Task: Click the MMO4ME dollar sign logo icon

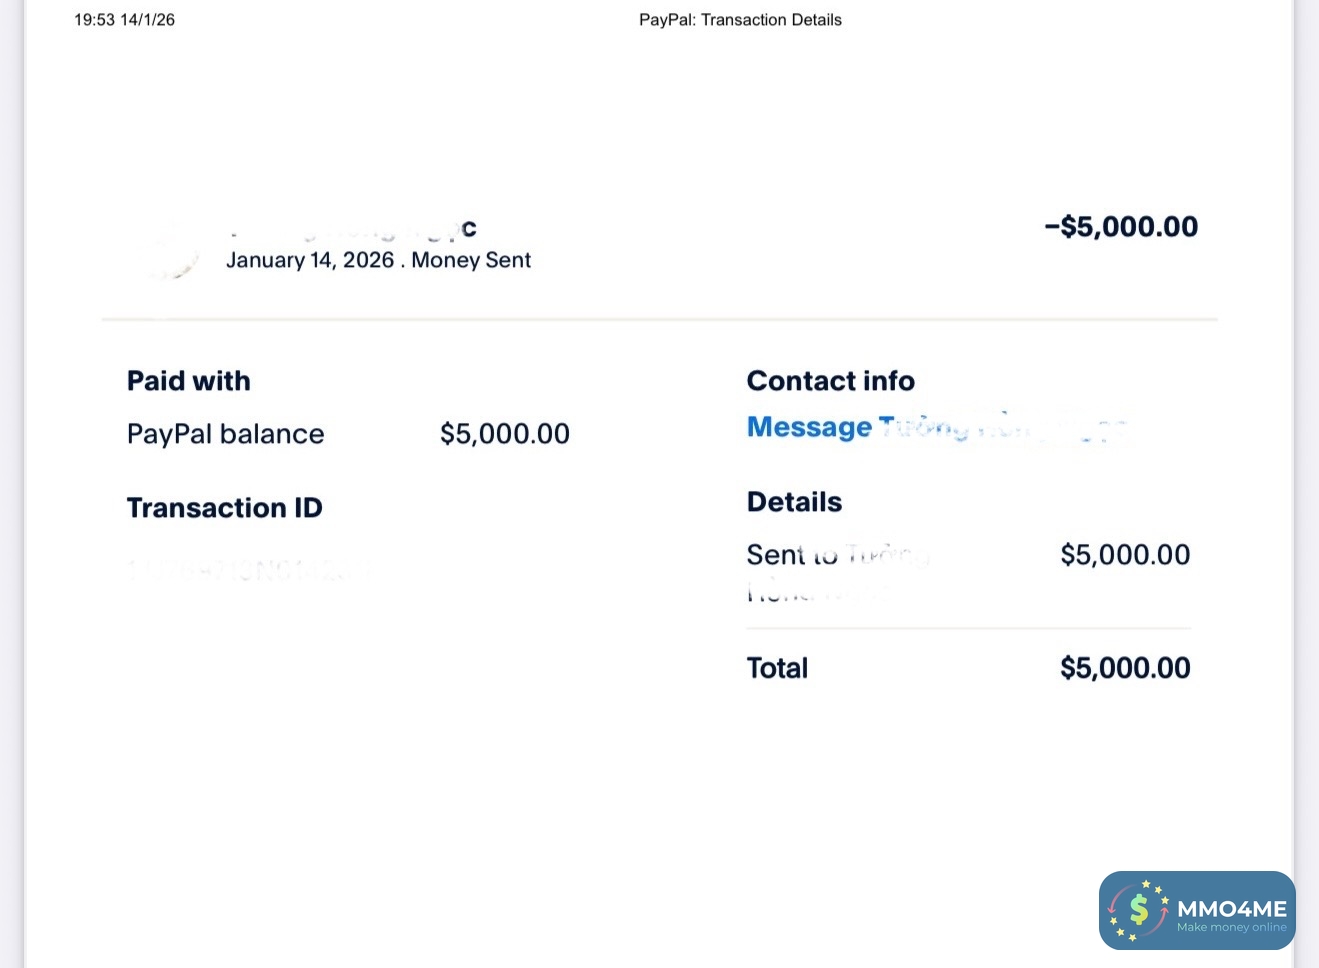Action: tap(1138, 909)
